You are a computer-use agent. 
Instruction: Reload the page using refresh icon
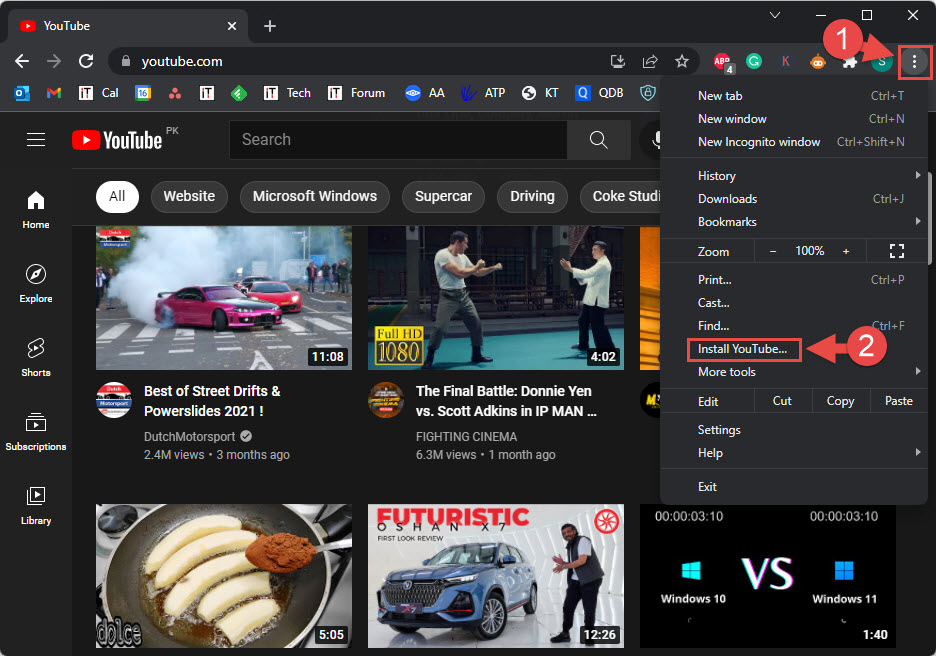pyautogui.click(x=86, y=61)
